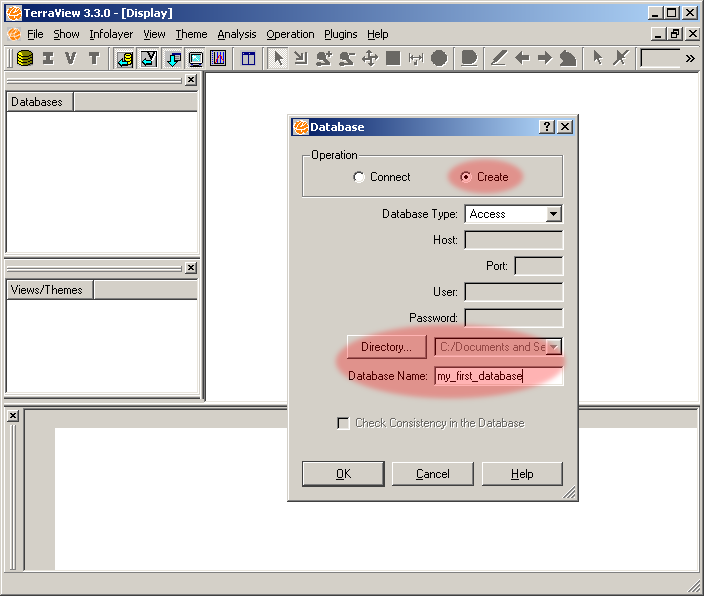This screenshot has height=596, width=704.
Task: Open the Analysis menu
Action: pos(237,34)
